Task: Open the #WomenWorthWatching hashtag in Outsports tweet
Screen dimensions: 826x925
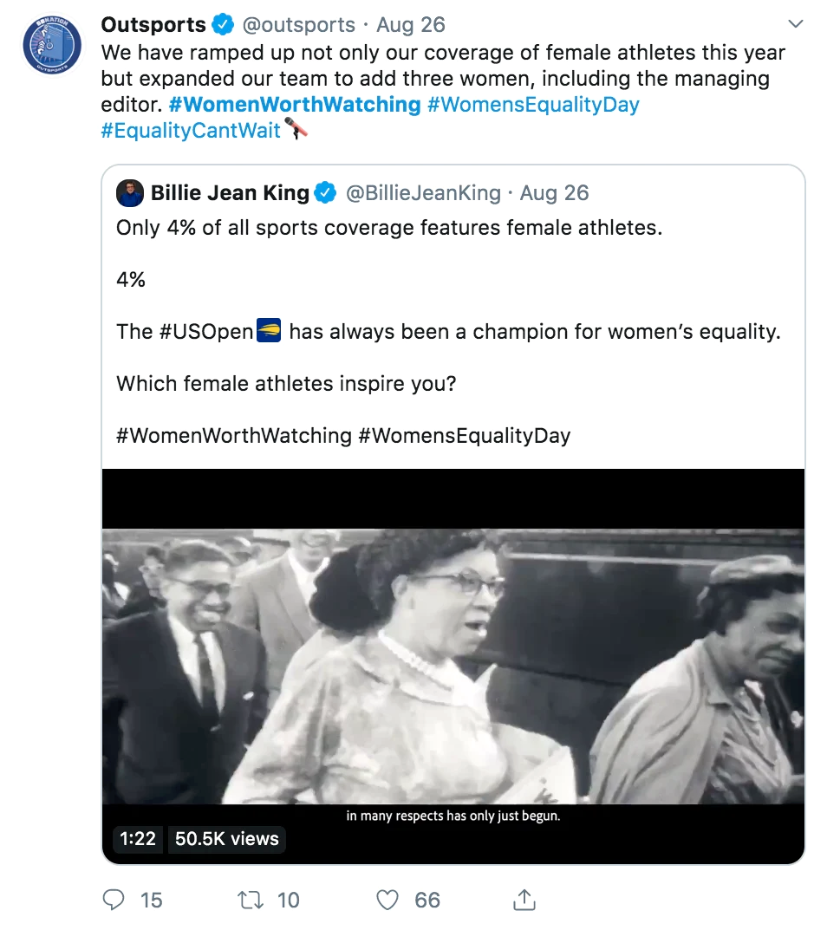Action: (294, 105)
